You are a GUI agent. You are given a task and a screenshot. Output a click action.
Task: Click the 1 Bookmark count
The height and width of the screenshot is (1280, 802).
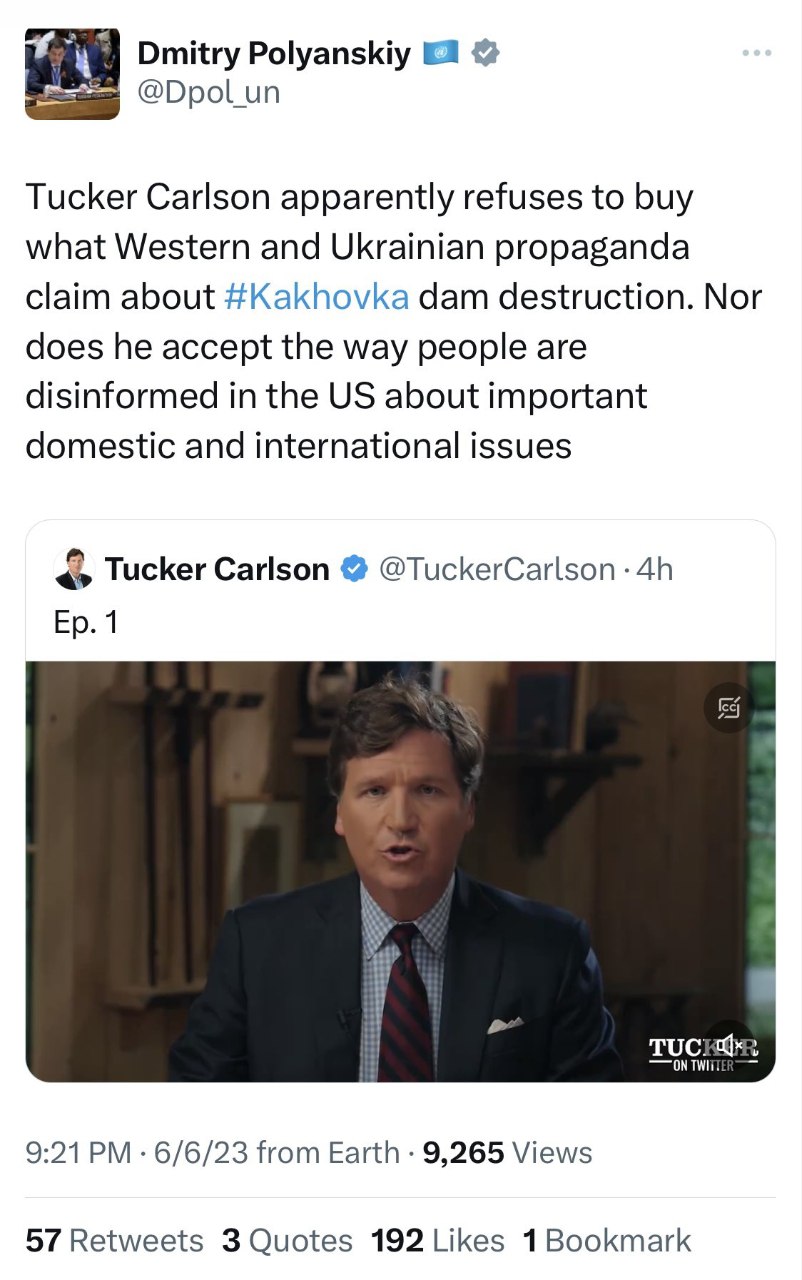(606, 1241)
